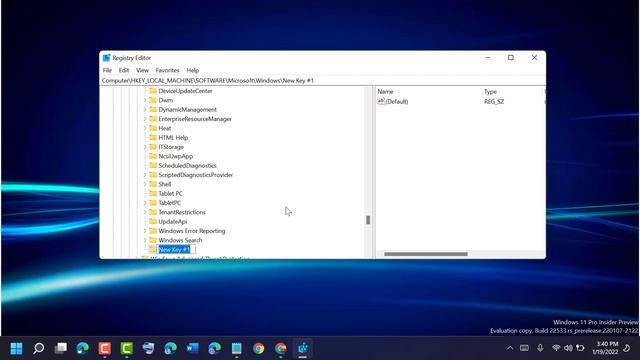The height and width of the screenshot is (360, 640).
Task: Expand the Windows Error Reporting key
Action: click(x=144, y=231)
